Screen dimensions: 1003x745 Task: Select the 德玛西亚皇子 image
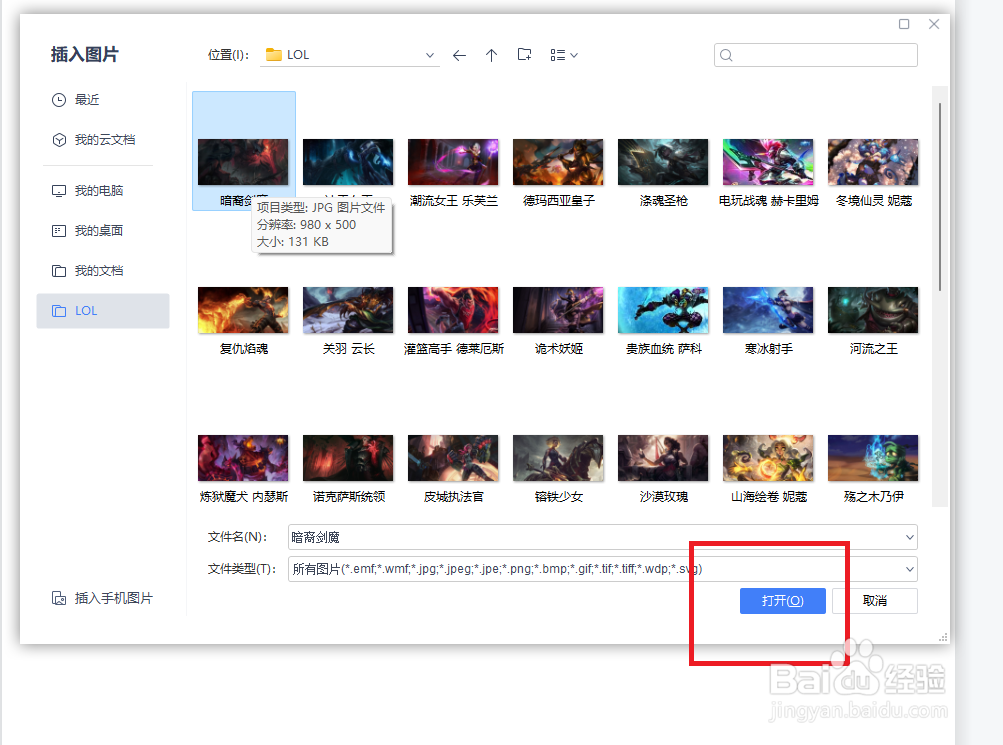(x=558, y=162)
